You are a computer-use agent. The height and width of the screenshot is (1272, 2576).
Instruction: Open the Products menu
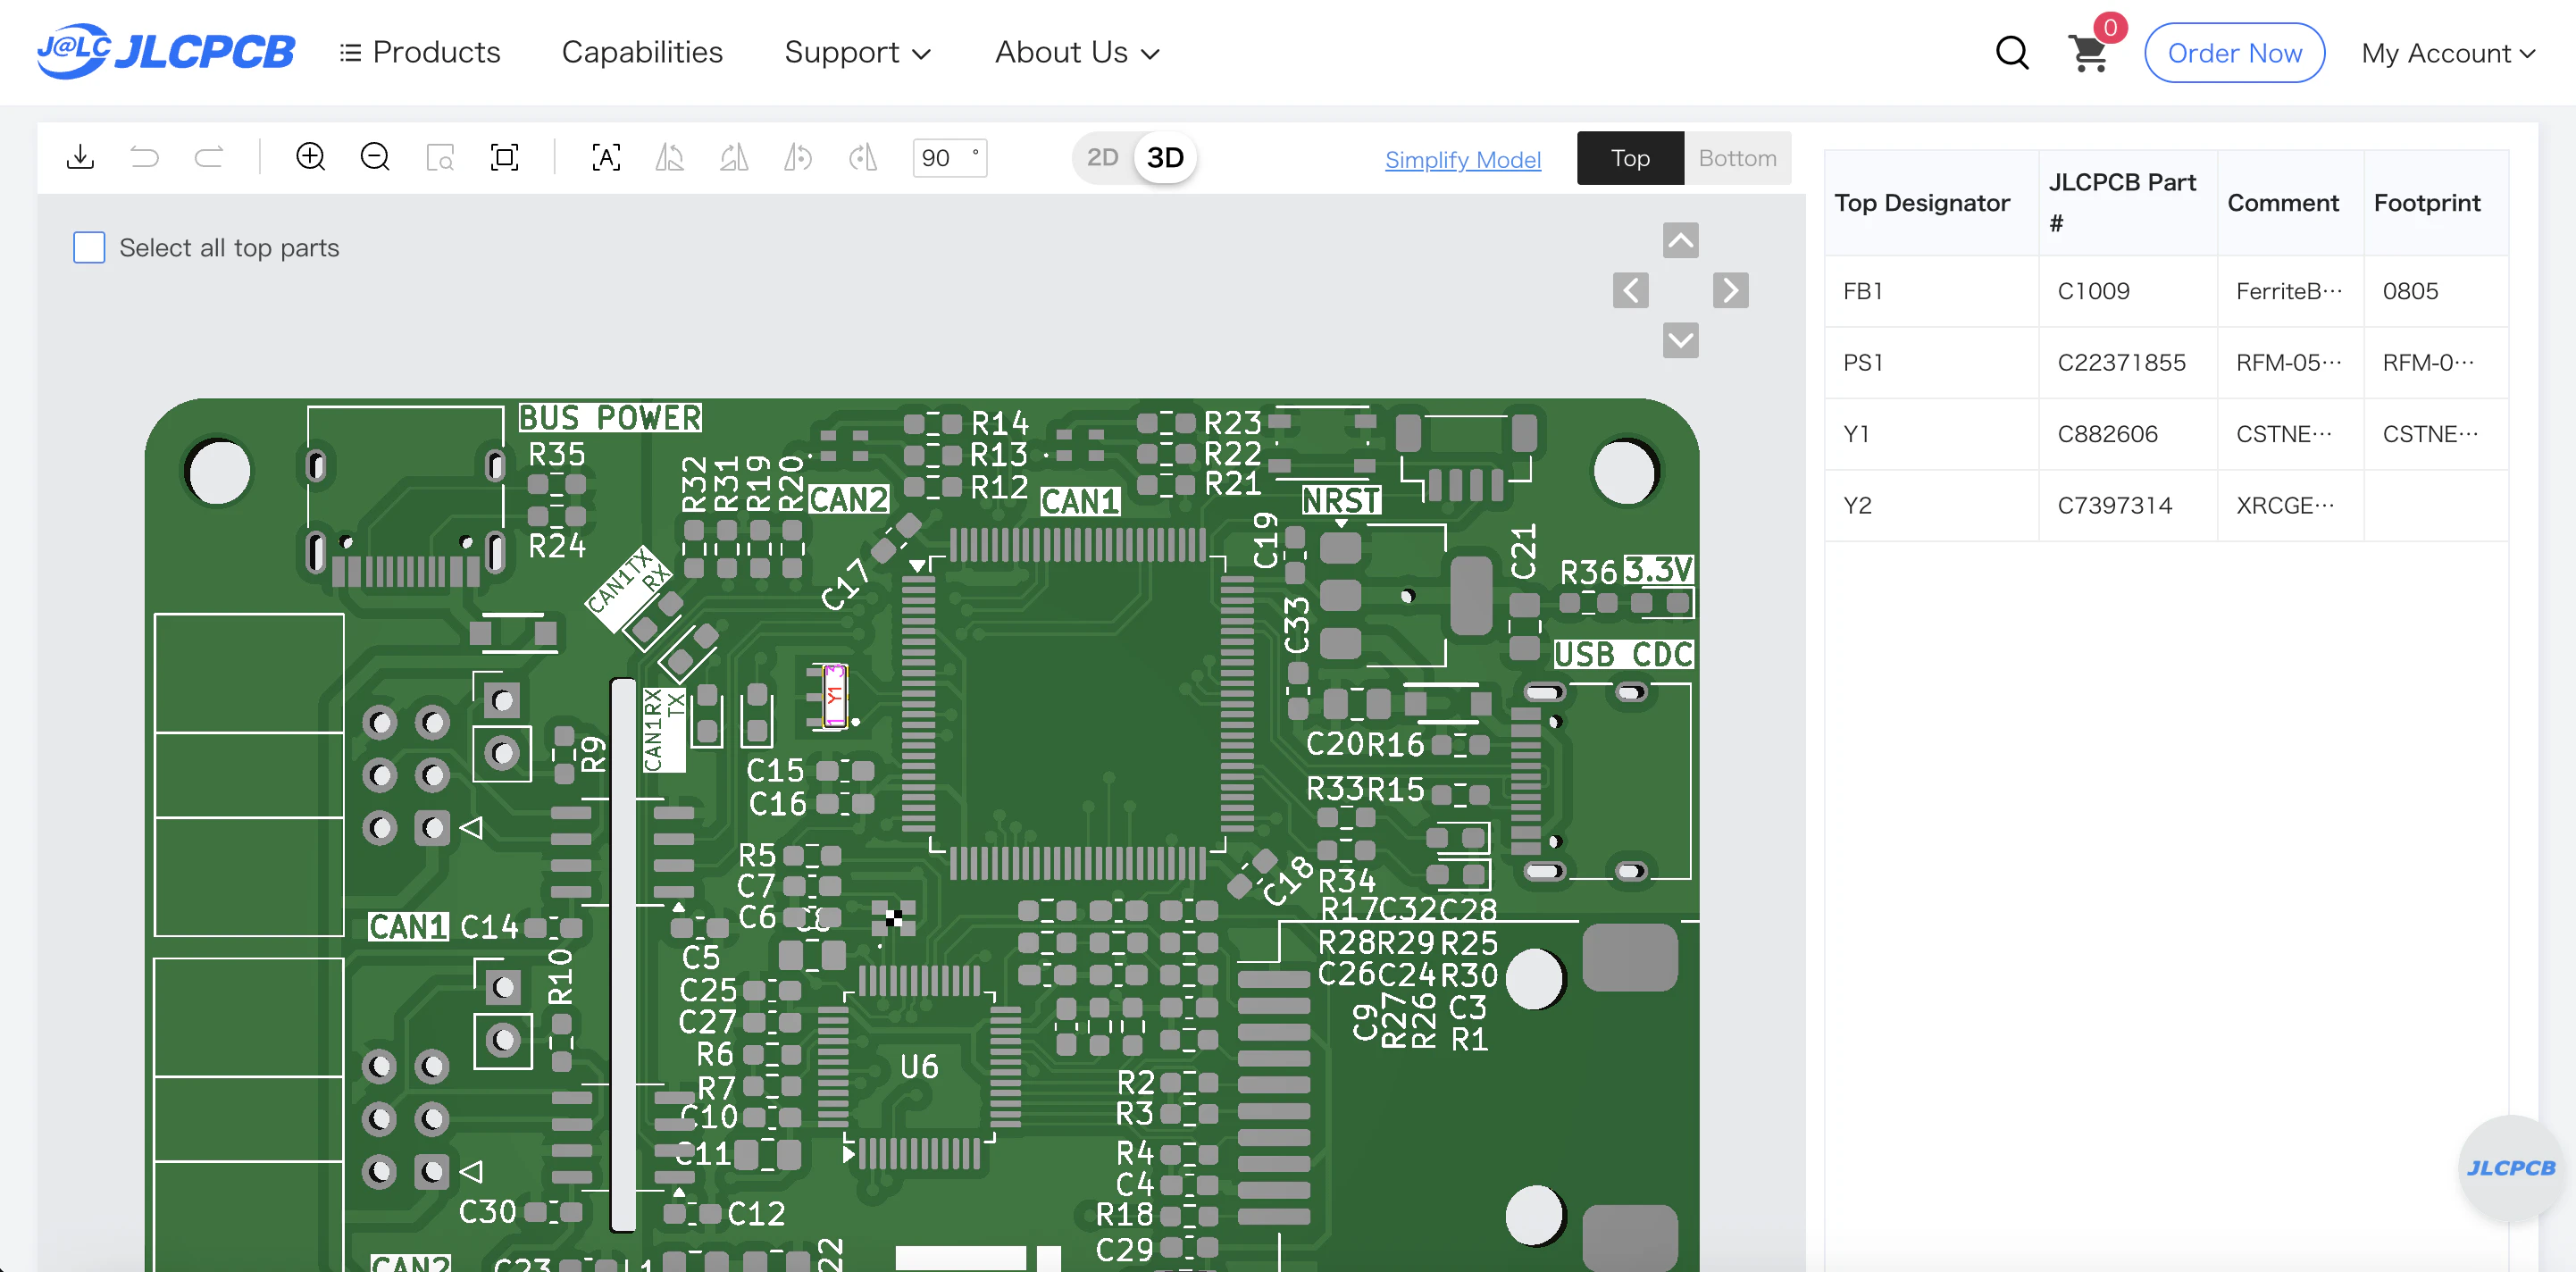coord(420,52)
